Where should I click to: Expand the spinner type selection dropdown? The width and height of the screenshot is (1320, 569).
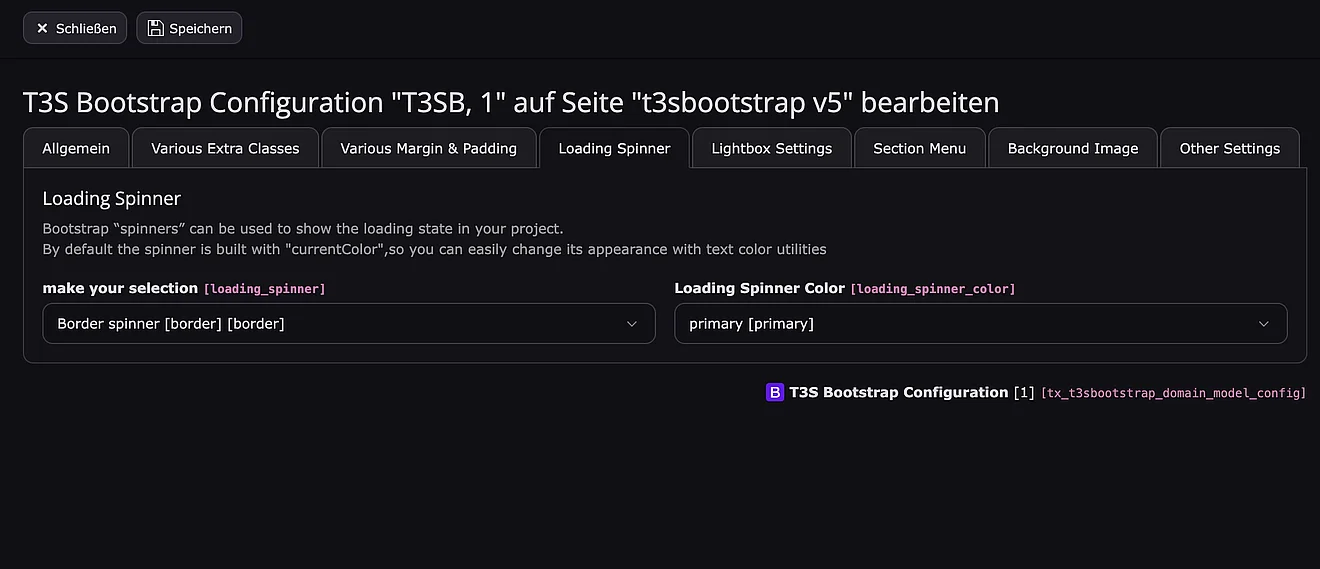click(348, 324)
